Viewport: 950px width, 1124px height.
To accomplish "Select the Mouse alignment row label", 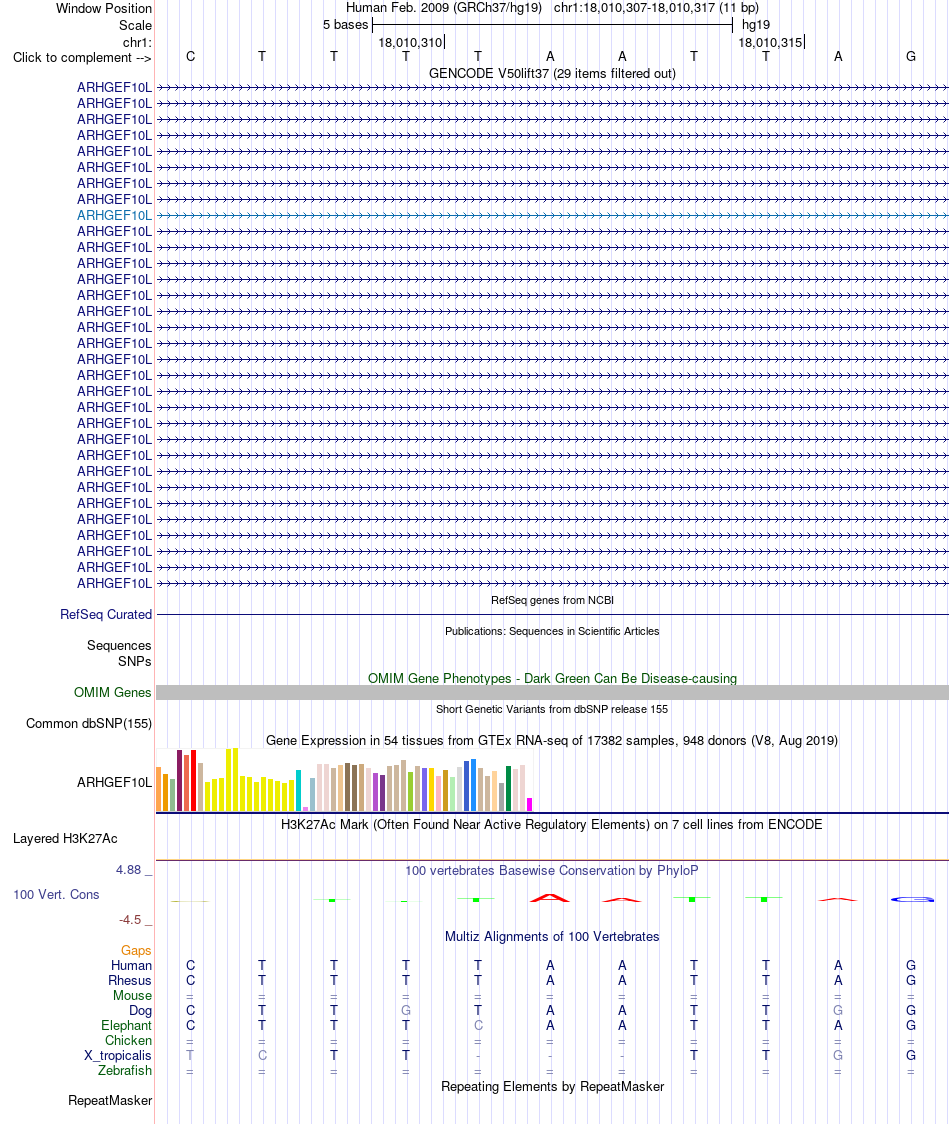I will (x=133, y=996).
